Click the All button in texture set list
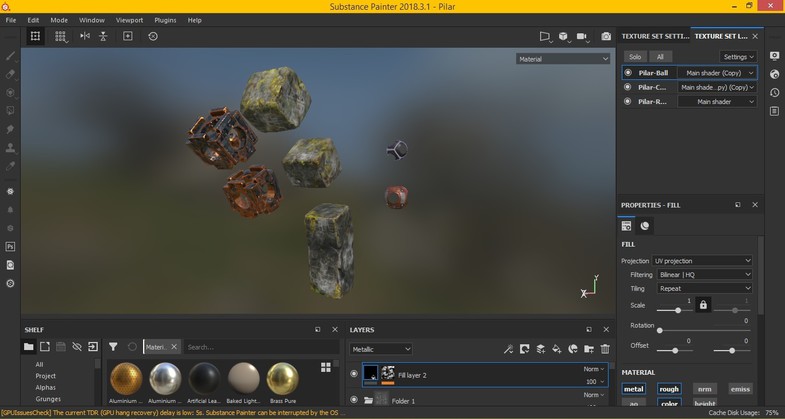This screenshot has width=785, height=419. click(660, 57)
